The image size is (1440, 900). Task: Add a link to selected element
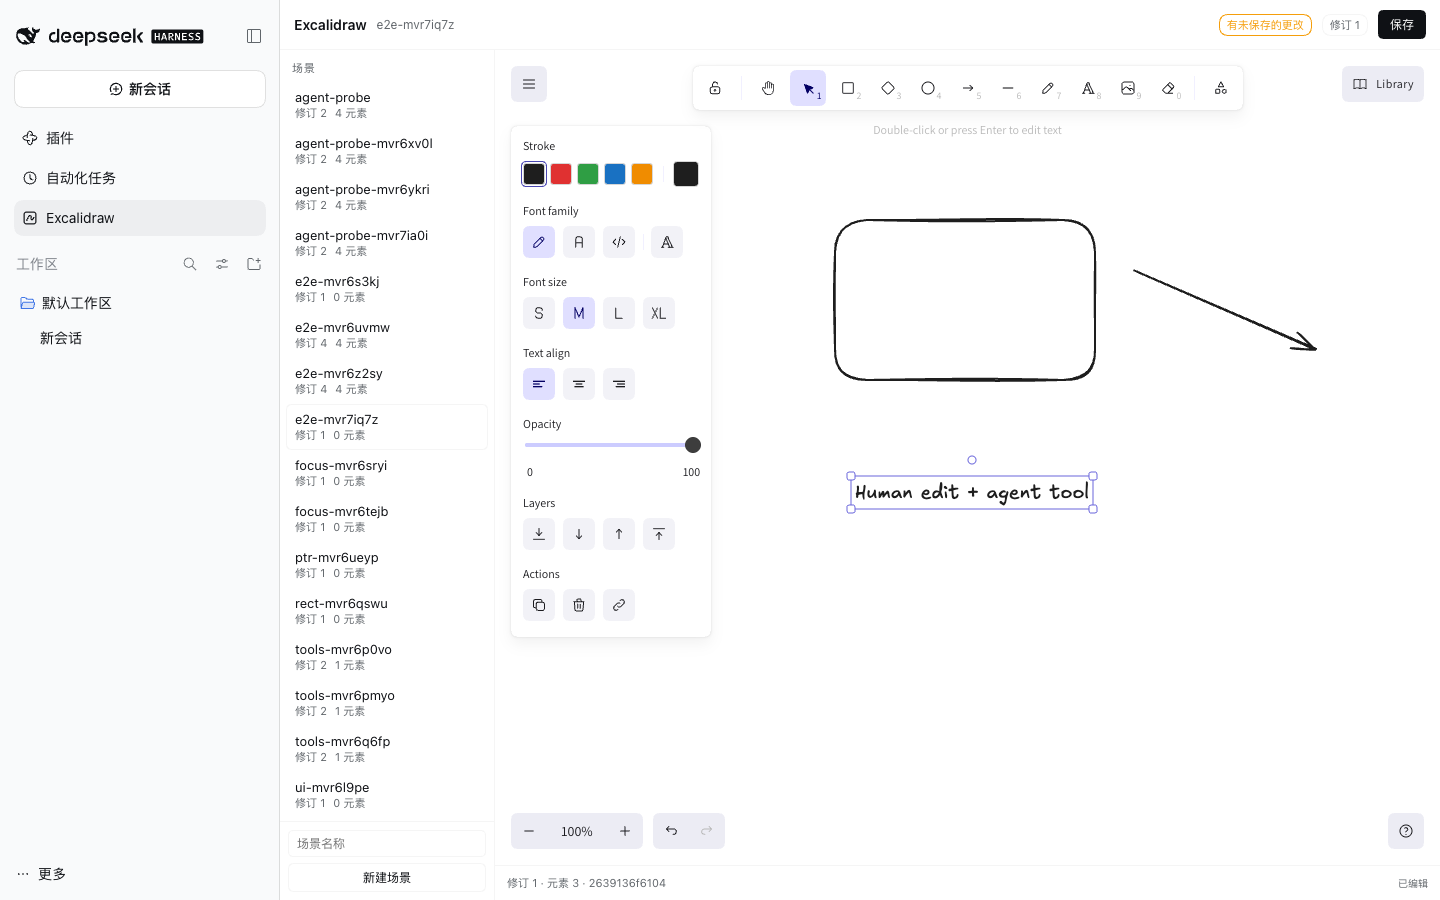(619, 605)
